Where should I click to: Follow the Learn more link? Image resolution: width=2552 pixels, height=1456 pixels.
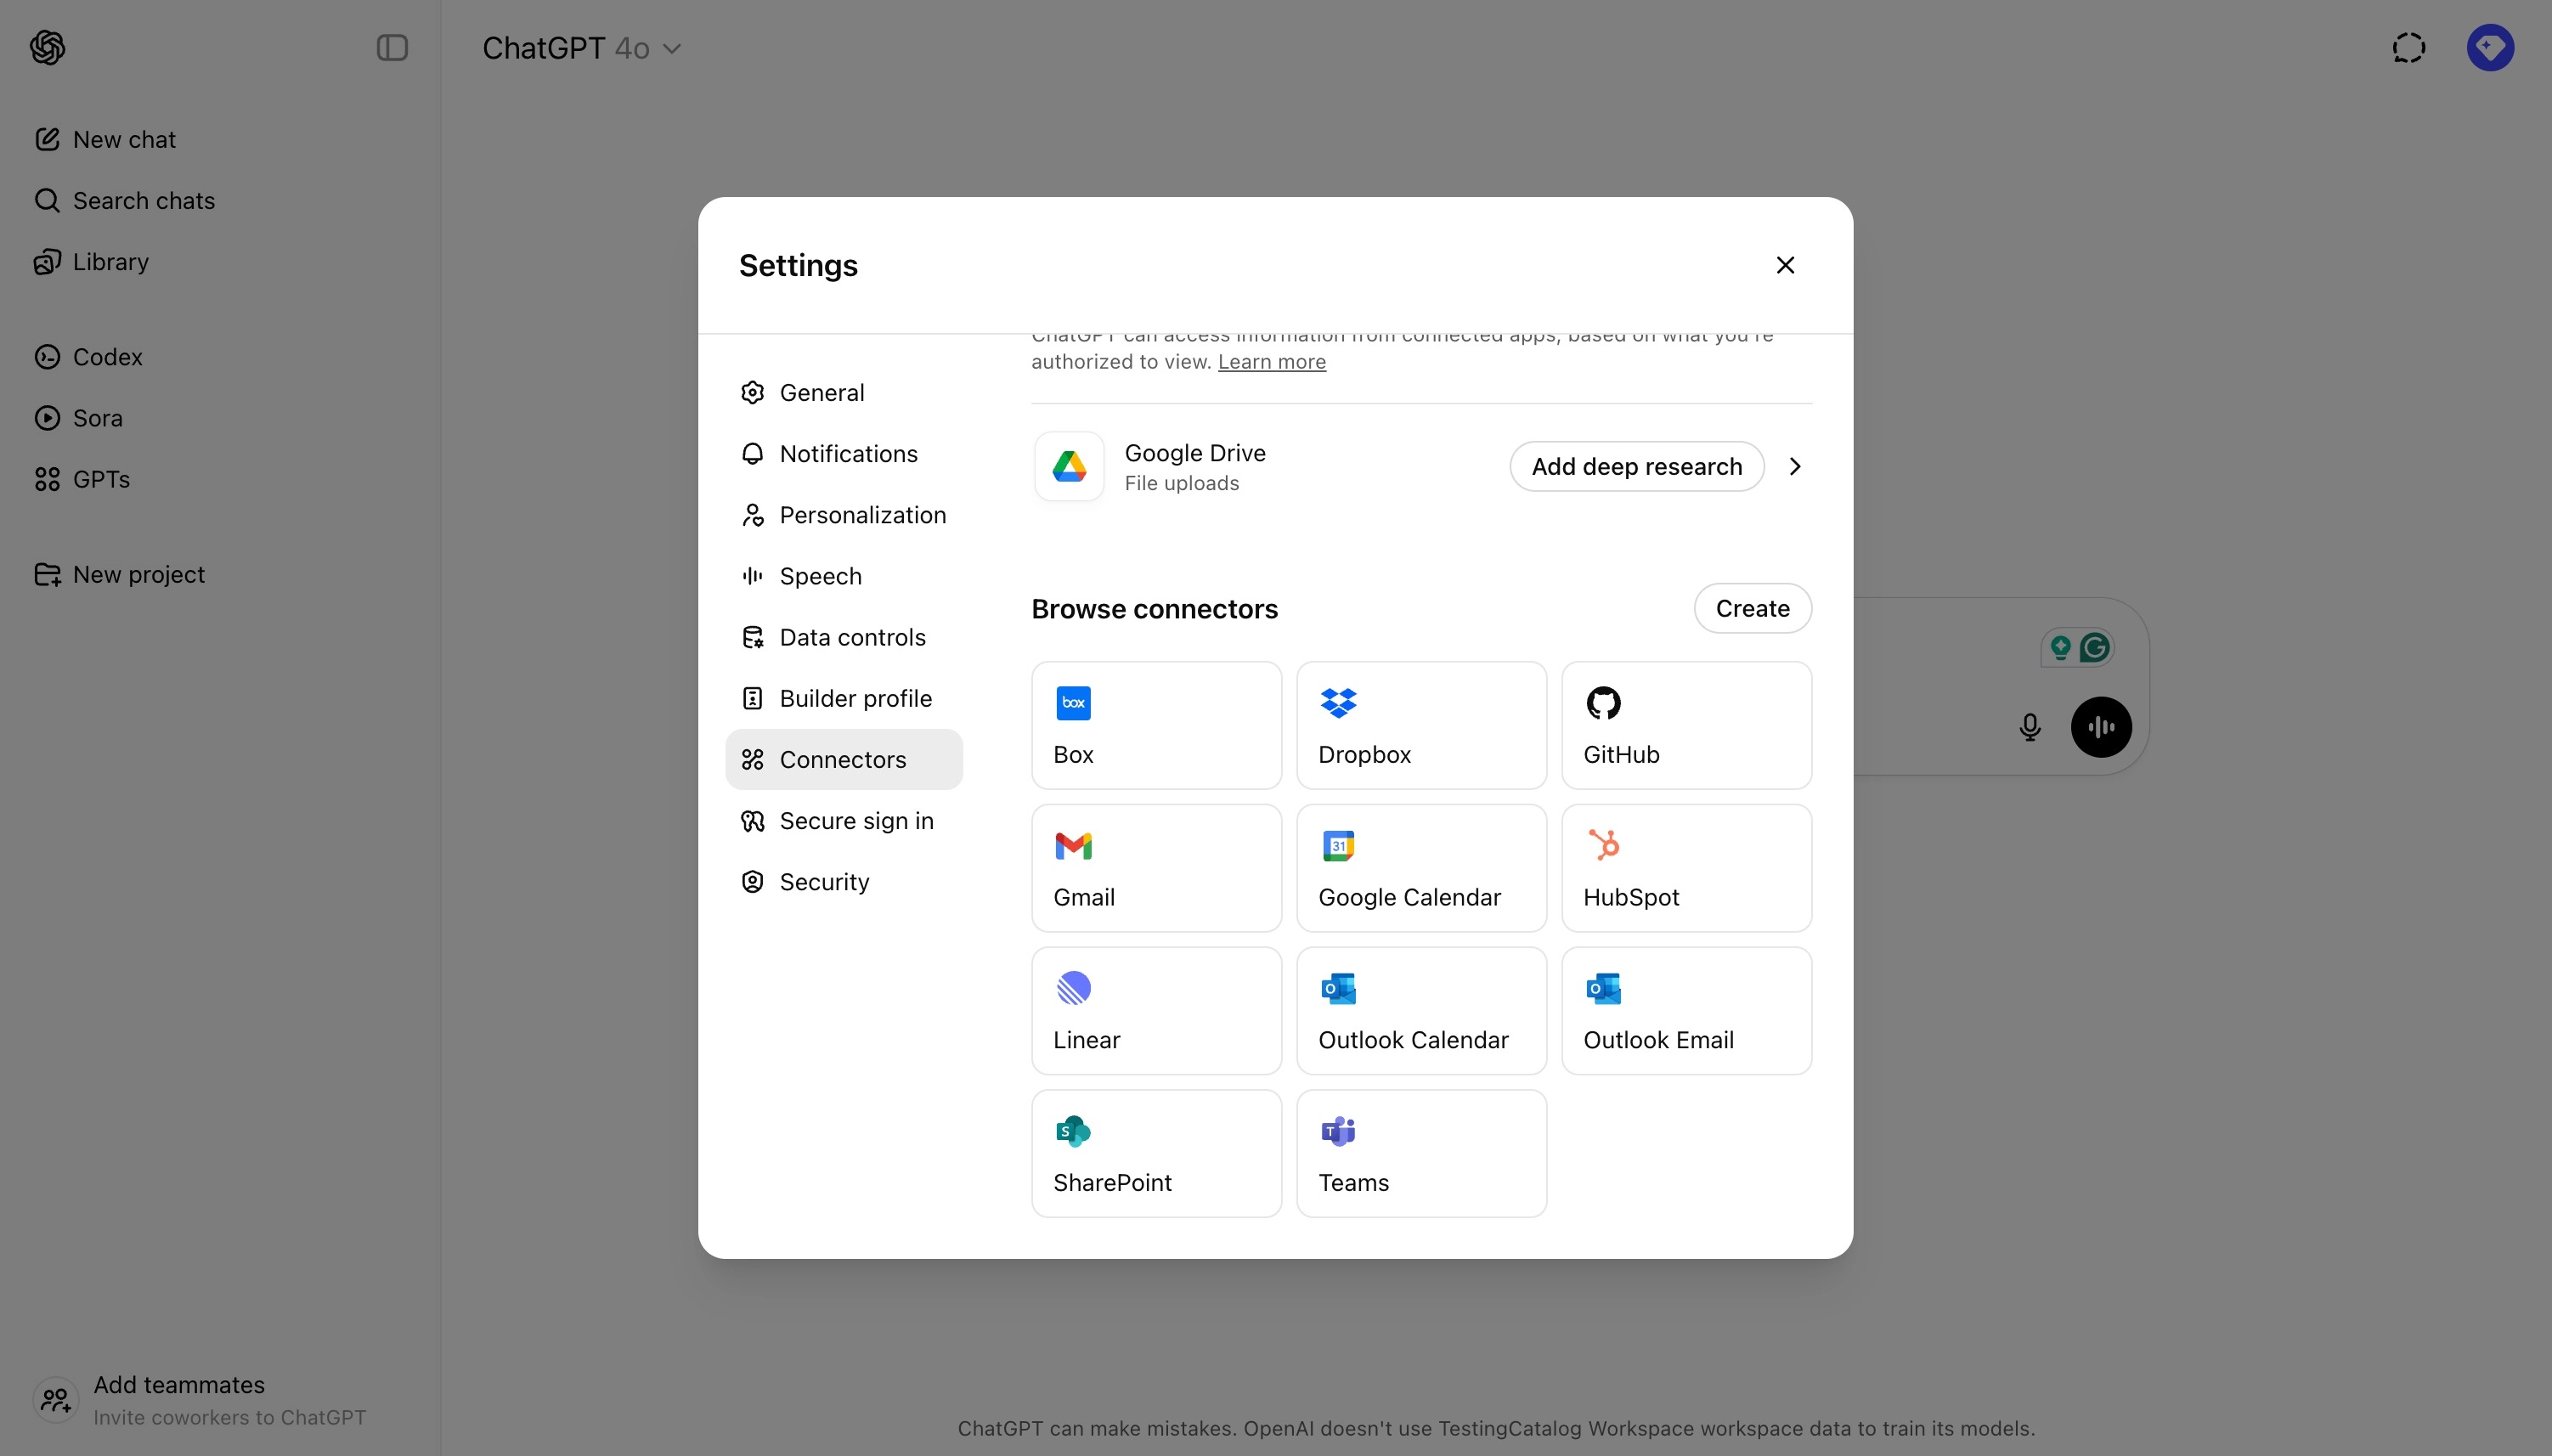1271,362
